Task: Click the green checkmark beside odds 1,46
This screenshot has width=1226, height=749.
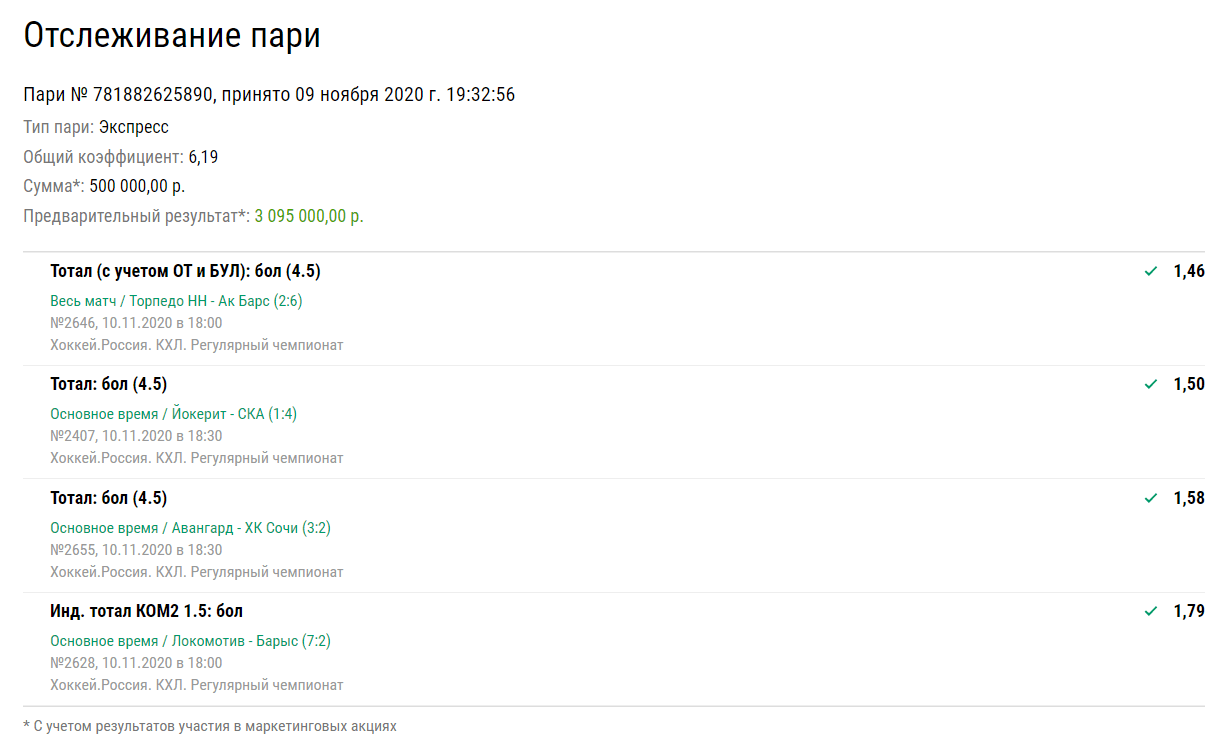Action: click(x=1151, y=271)
